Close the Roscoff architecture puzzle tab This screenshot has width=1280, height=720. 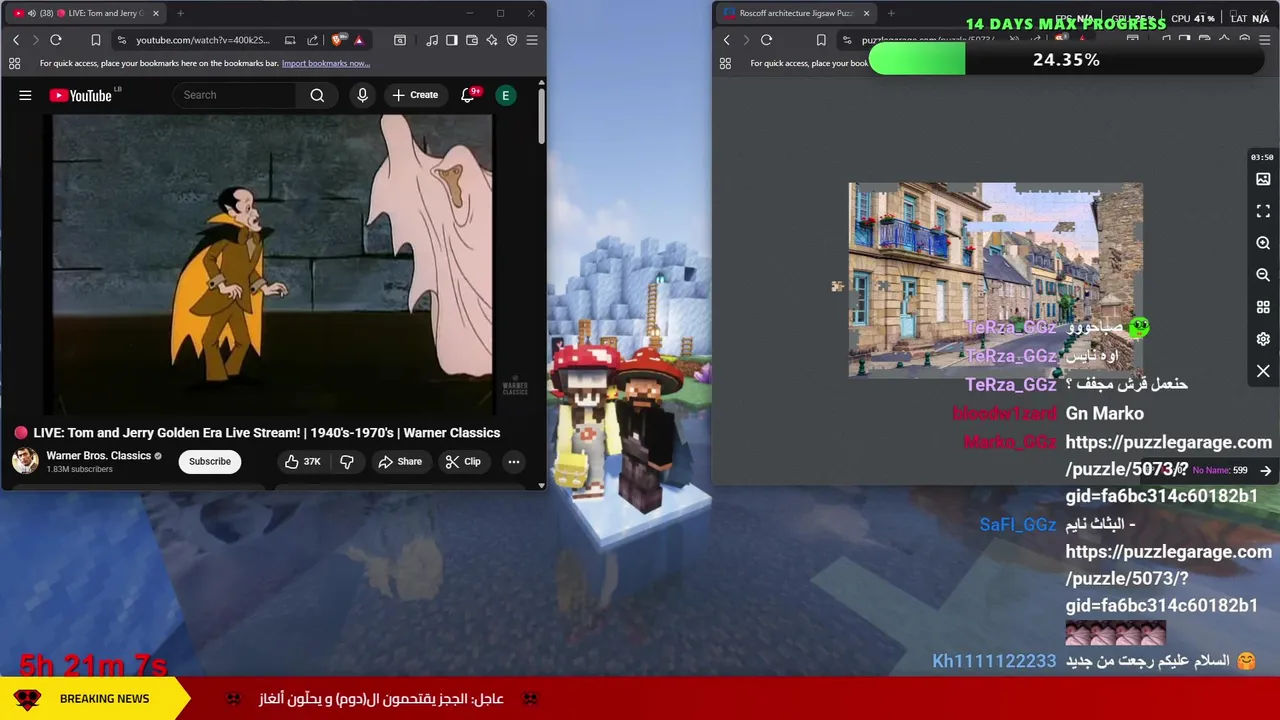[x=866, y=13]
